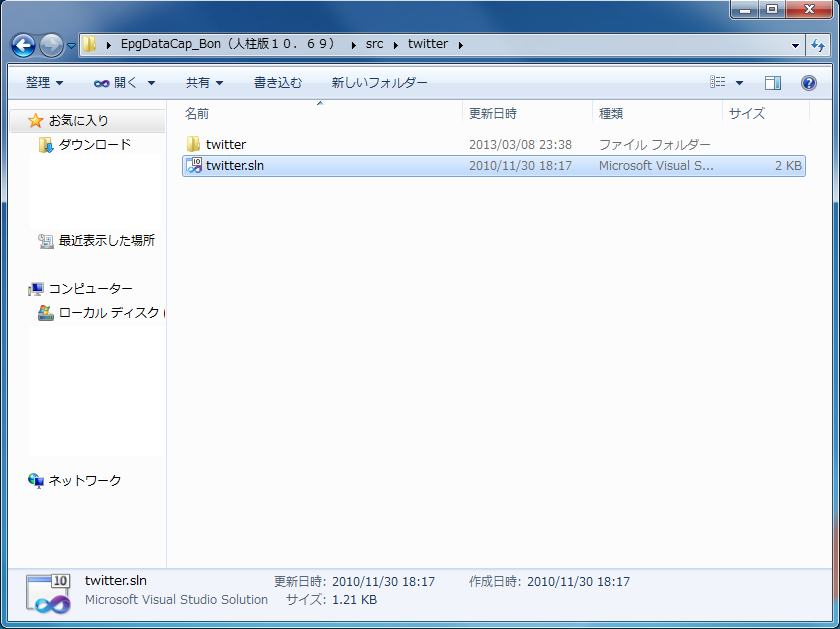Open ローカル ディスク in navigation pane
The width and height of the screenshot is (840, 629).
[x=111, y=313]
